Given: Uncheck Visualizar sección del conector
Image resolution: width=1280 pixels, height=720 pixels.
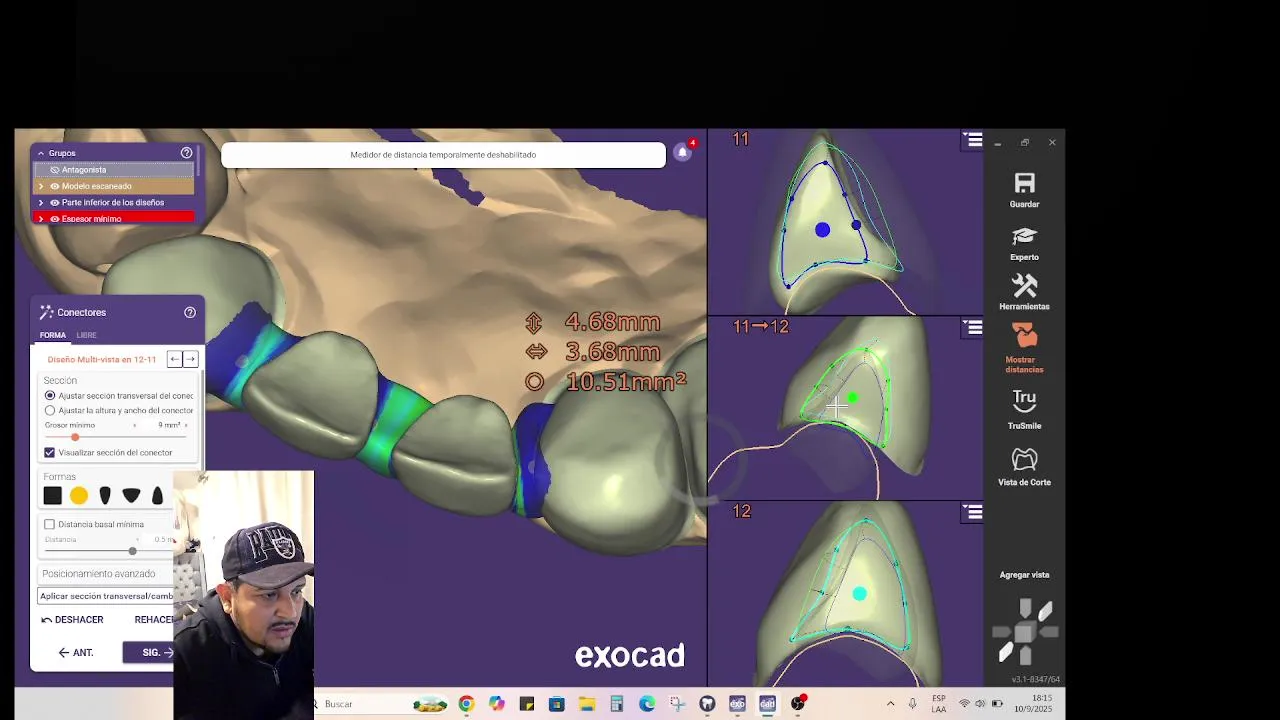Looking at the screenshot, I should (49, 453).
